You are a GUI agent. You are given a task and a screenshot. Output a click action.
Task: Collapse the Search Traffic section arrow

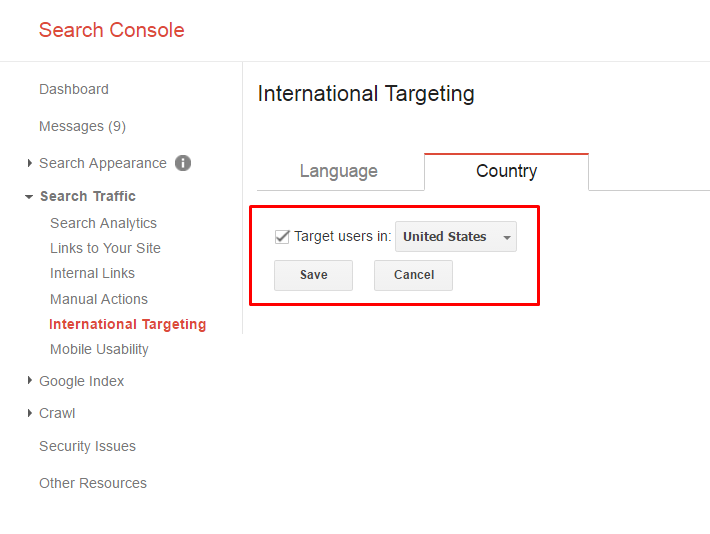pyautogui.click(x=30, y=197)
